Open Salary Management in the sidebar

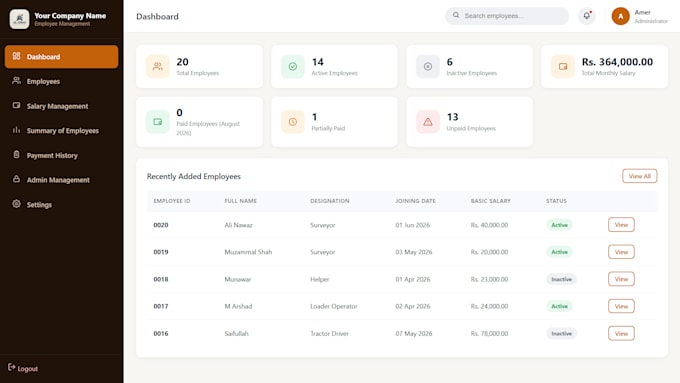pyautogui.click(x=62, y=106)
